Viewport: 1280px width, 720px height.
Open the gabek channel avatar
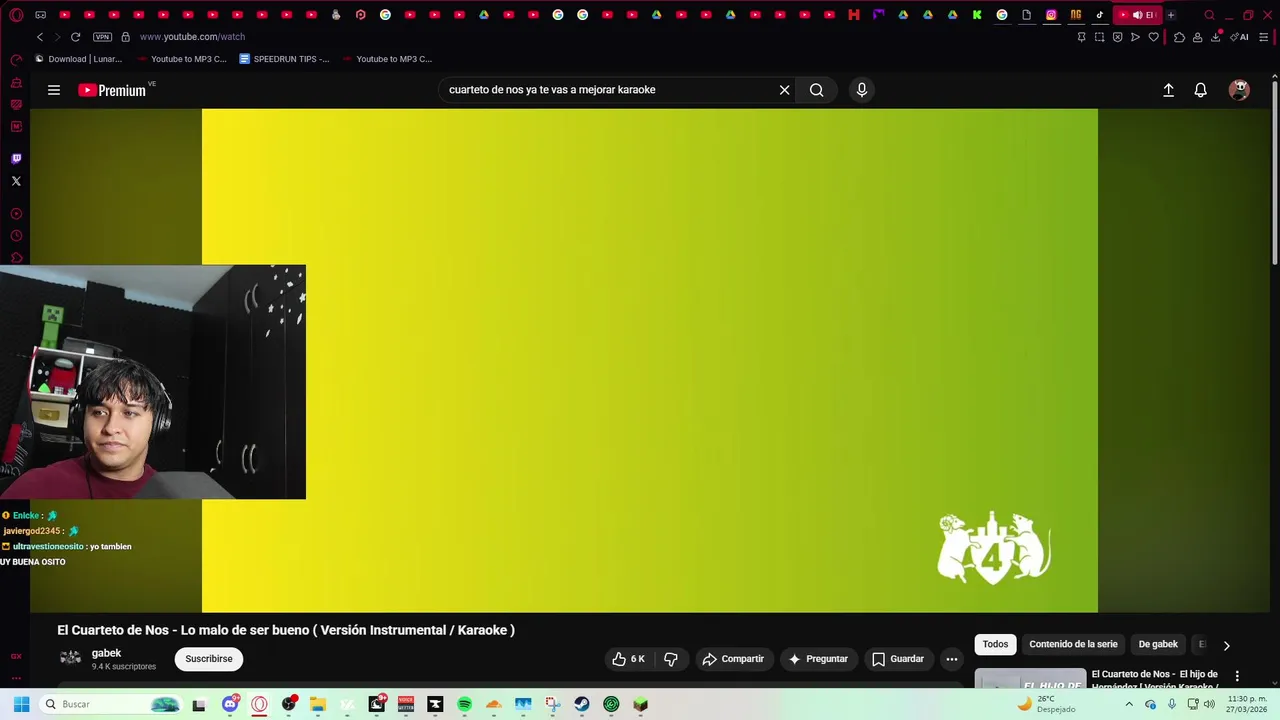(70, 658)
